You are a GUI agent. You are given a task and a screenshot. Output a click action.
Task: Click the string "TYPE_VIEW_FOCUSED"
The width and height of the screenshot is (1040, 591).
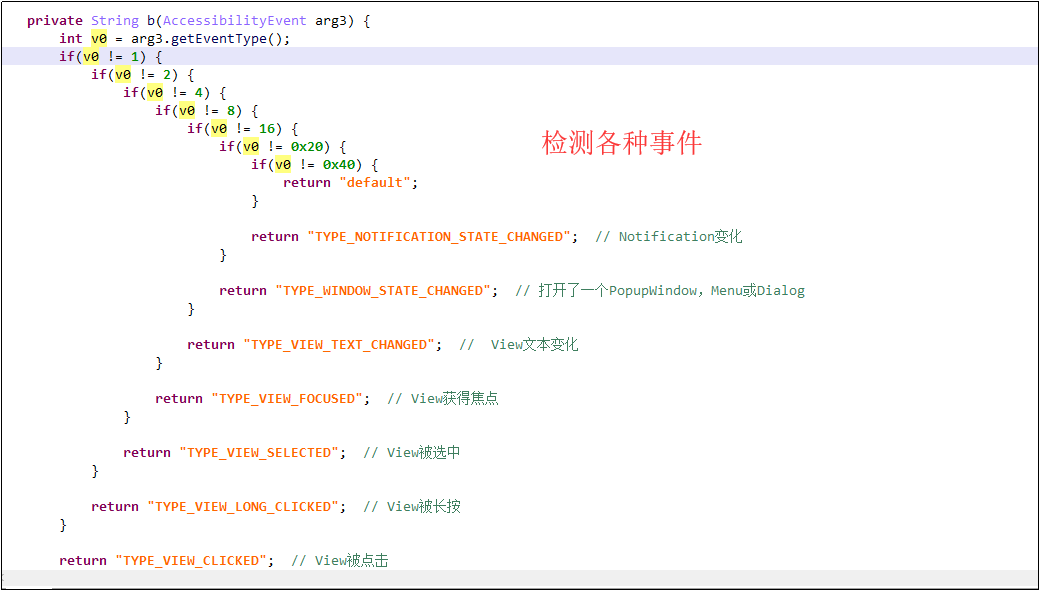coord(287,399)
